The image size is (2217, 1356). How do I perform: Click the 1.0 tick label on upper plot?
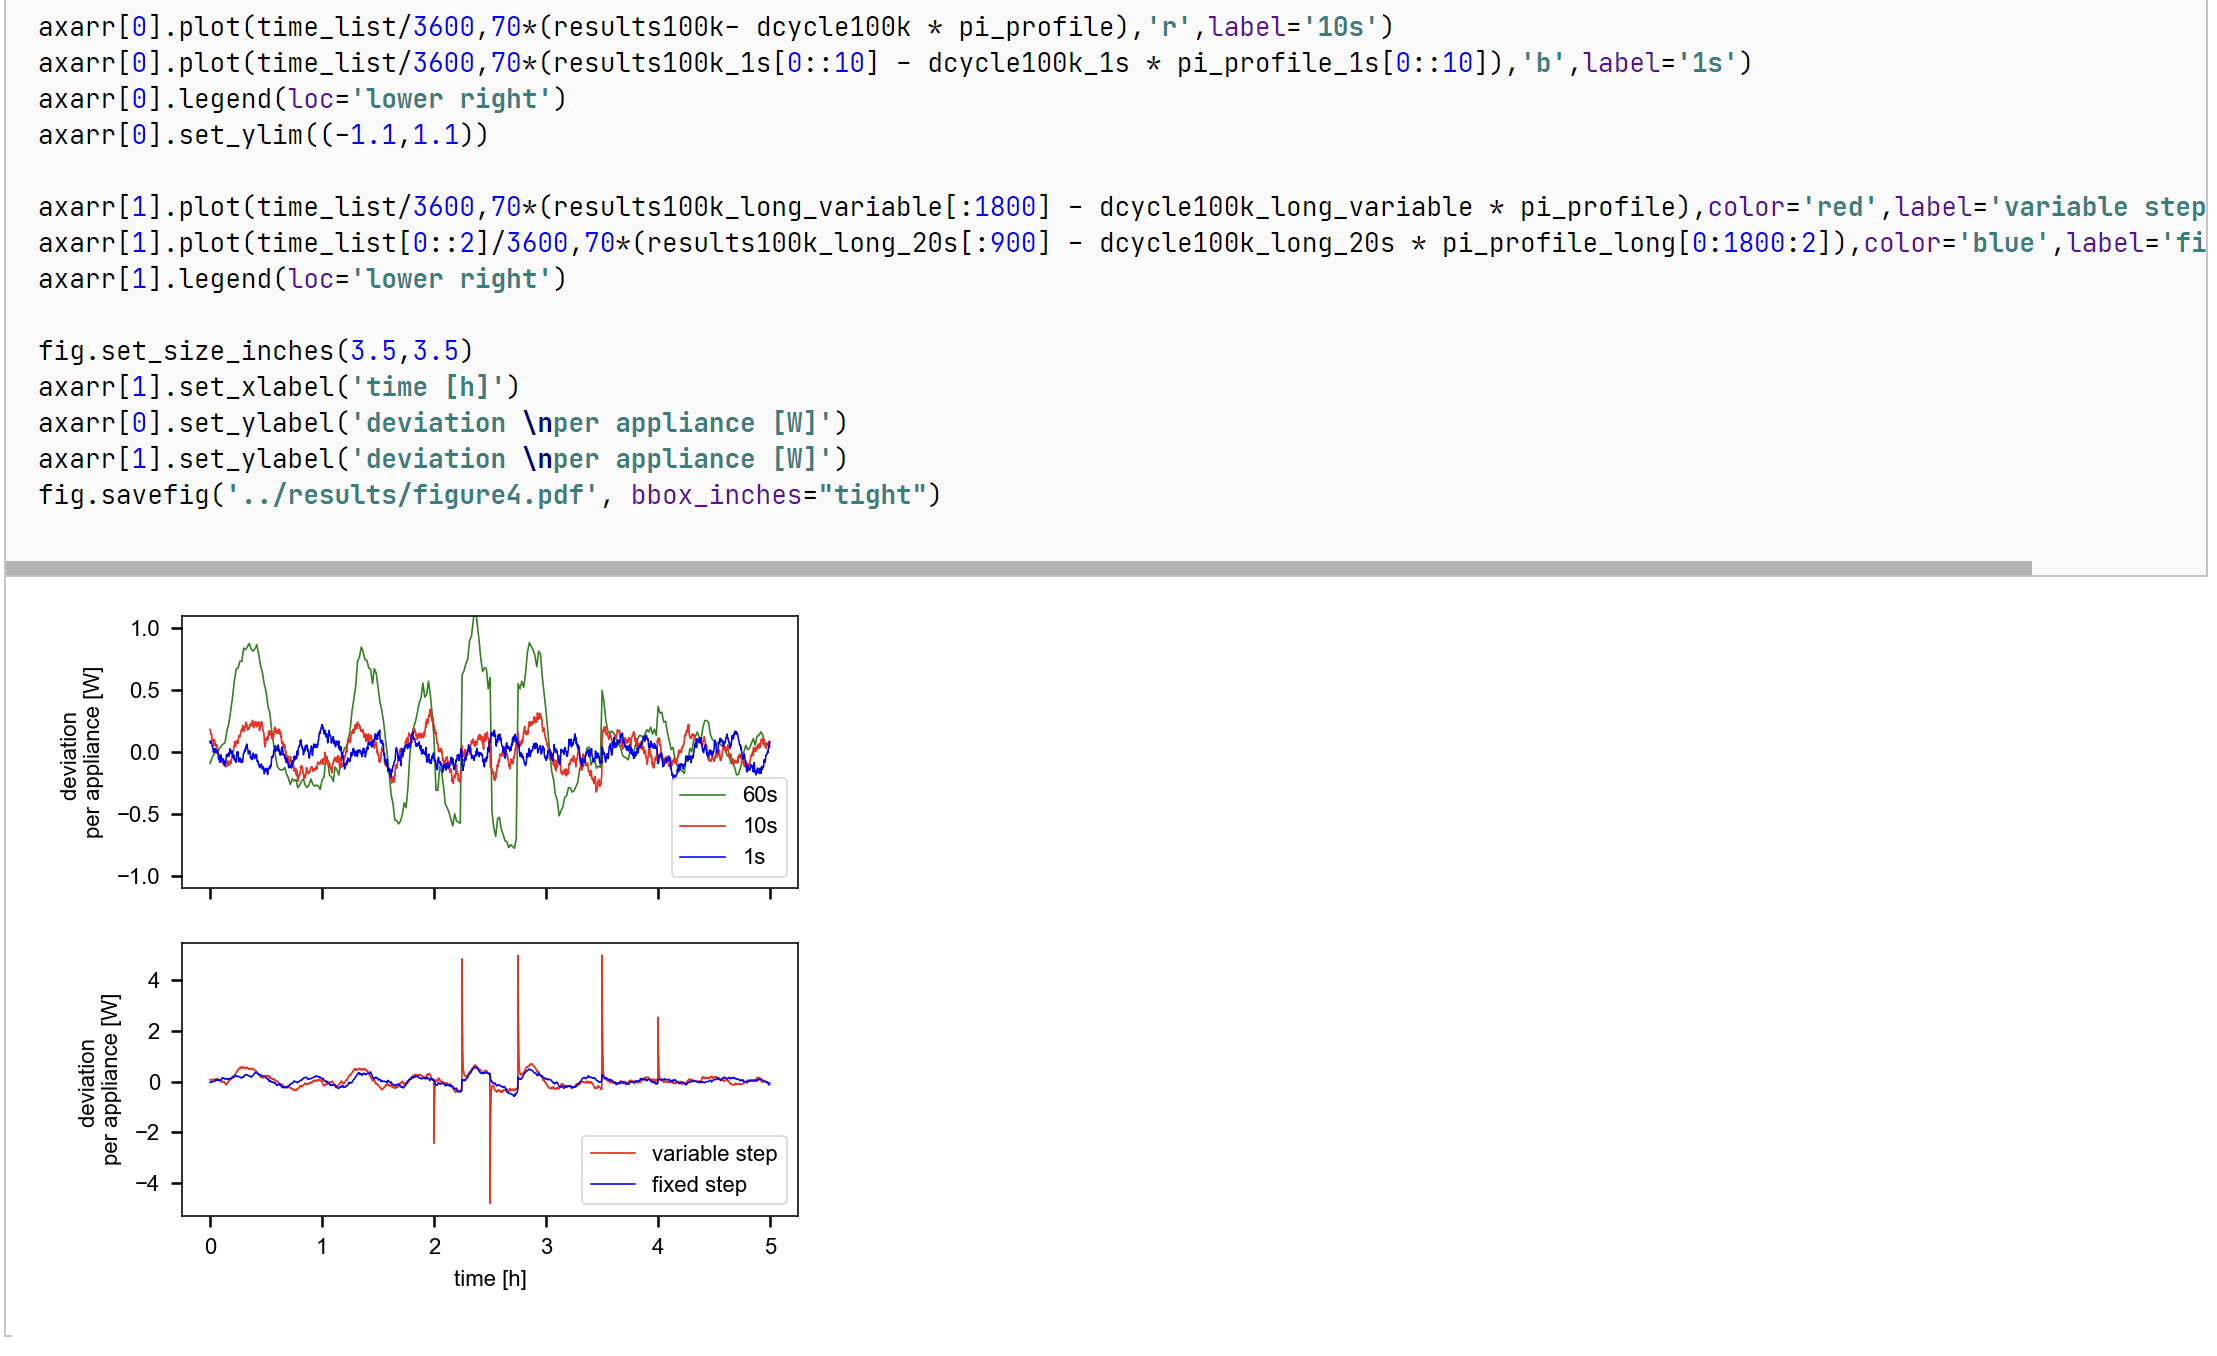tap(145, 628)
